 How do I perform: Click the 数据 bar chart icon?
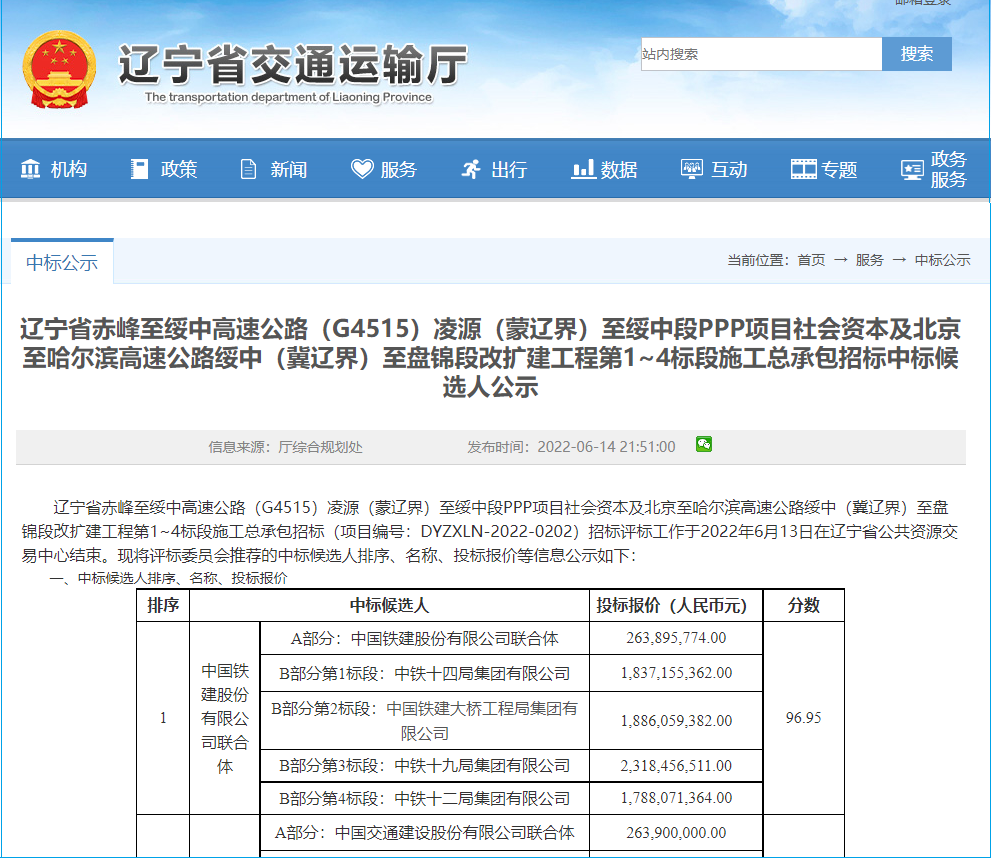pos(583,169)
